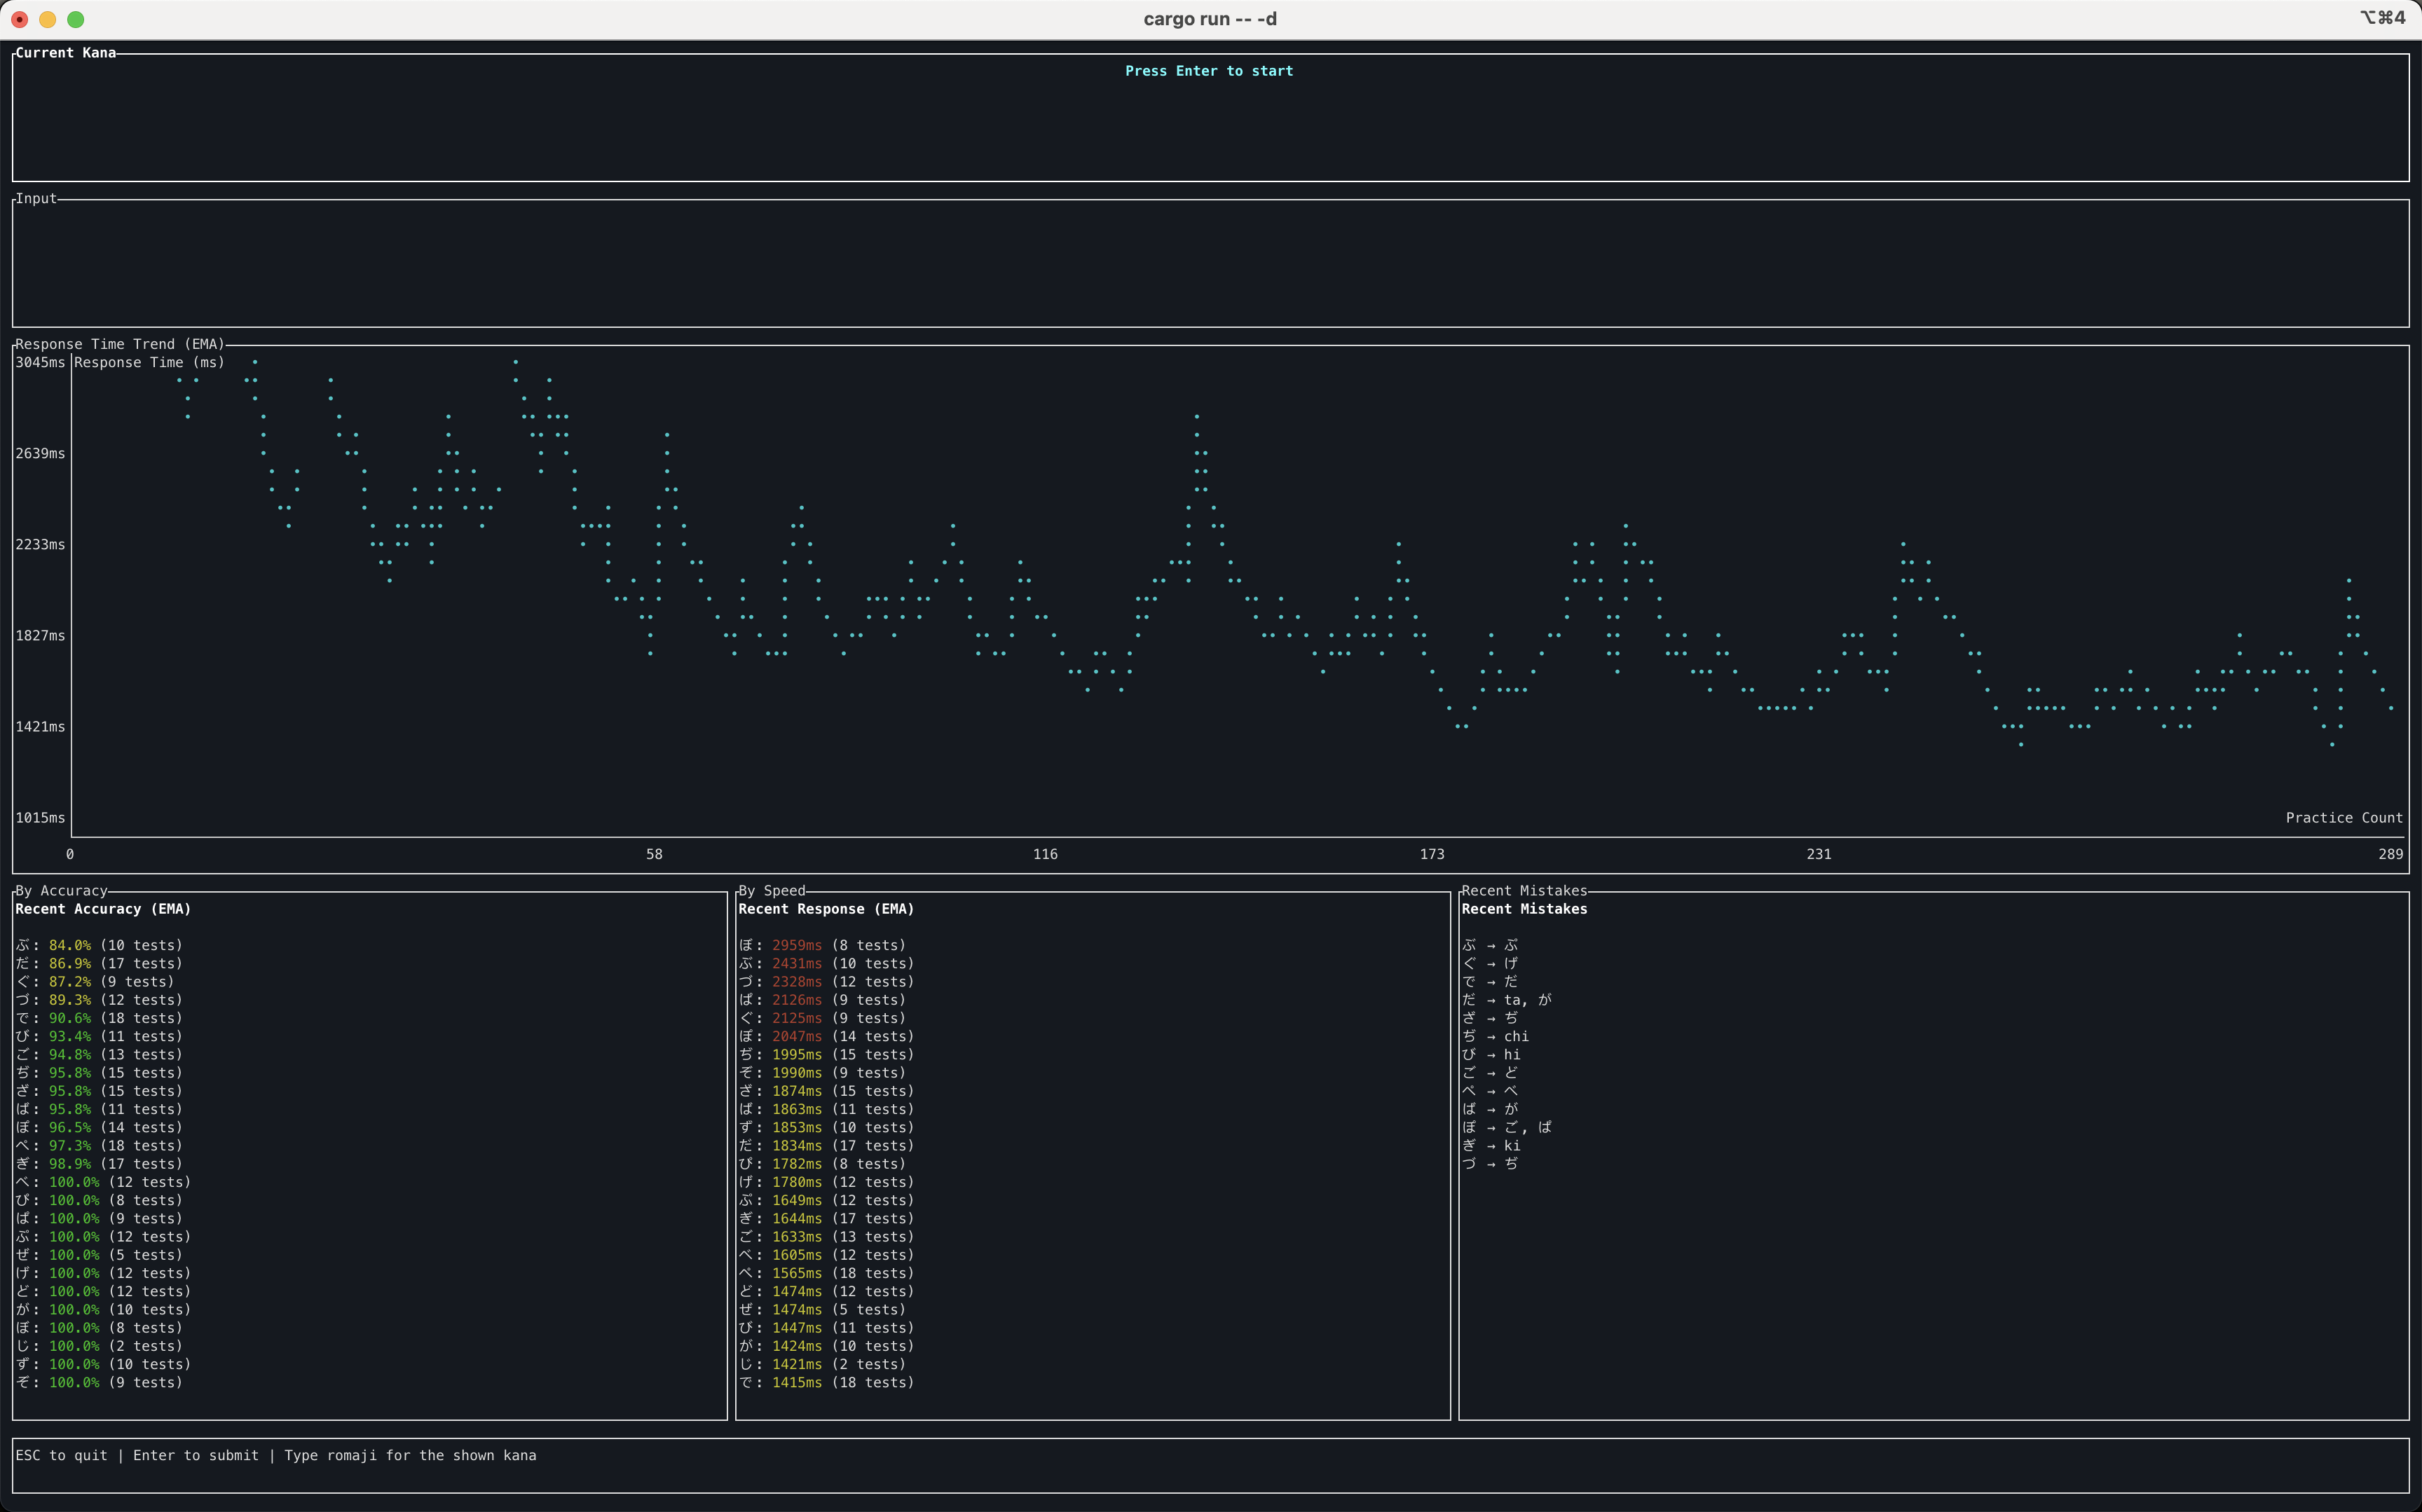
Task: Click the 2639ms y-axis label
Action: (40, 453)
